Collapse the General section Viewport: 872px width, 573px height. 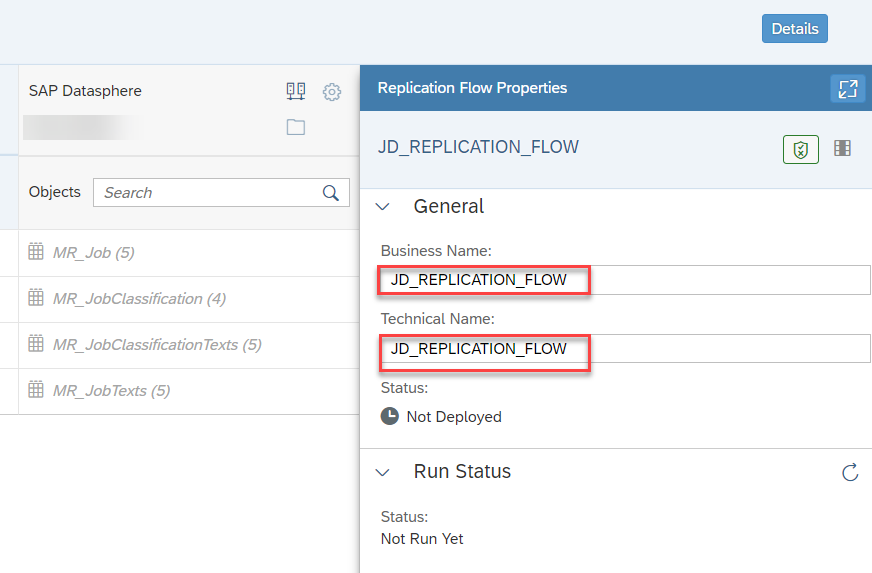pyautogui.click(x=383, y=207)
